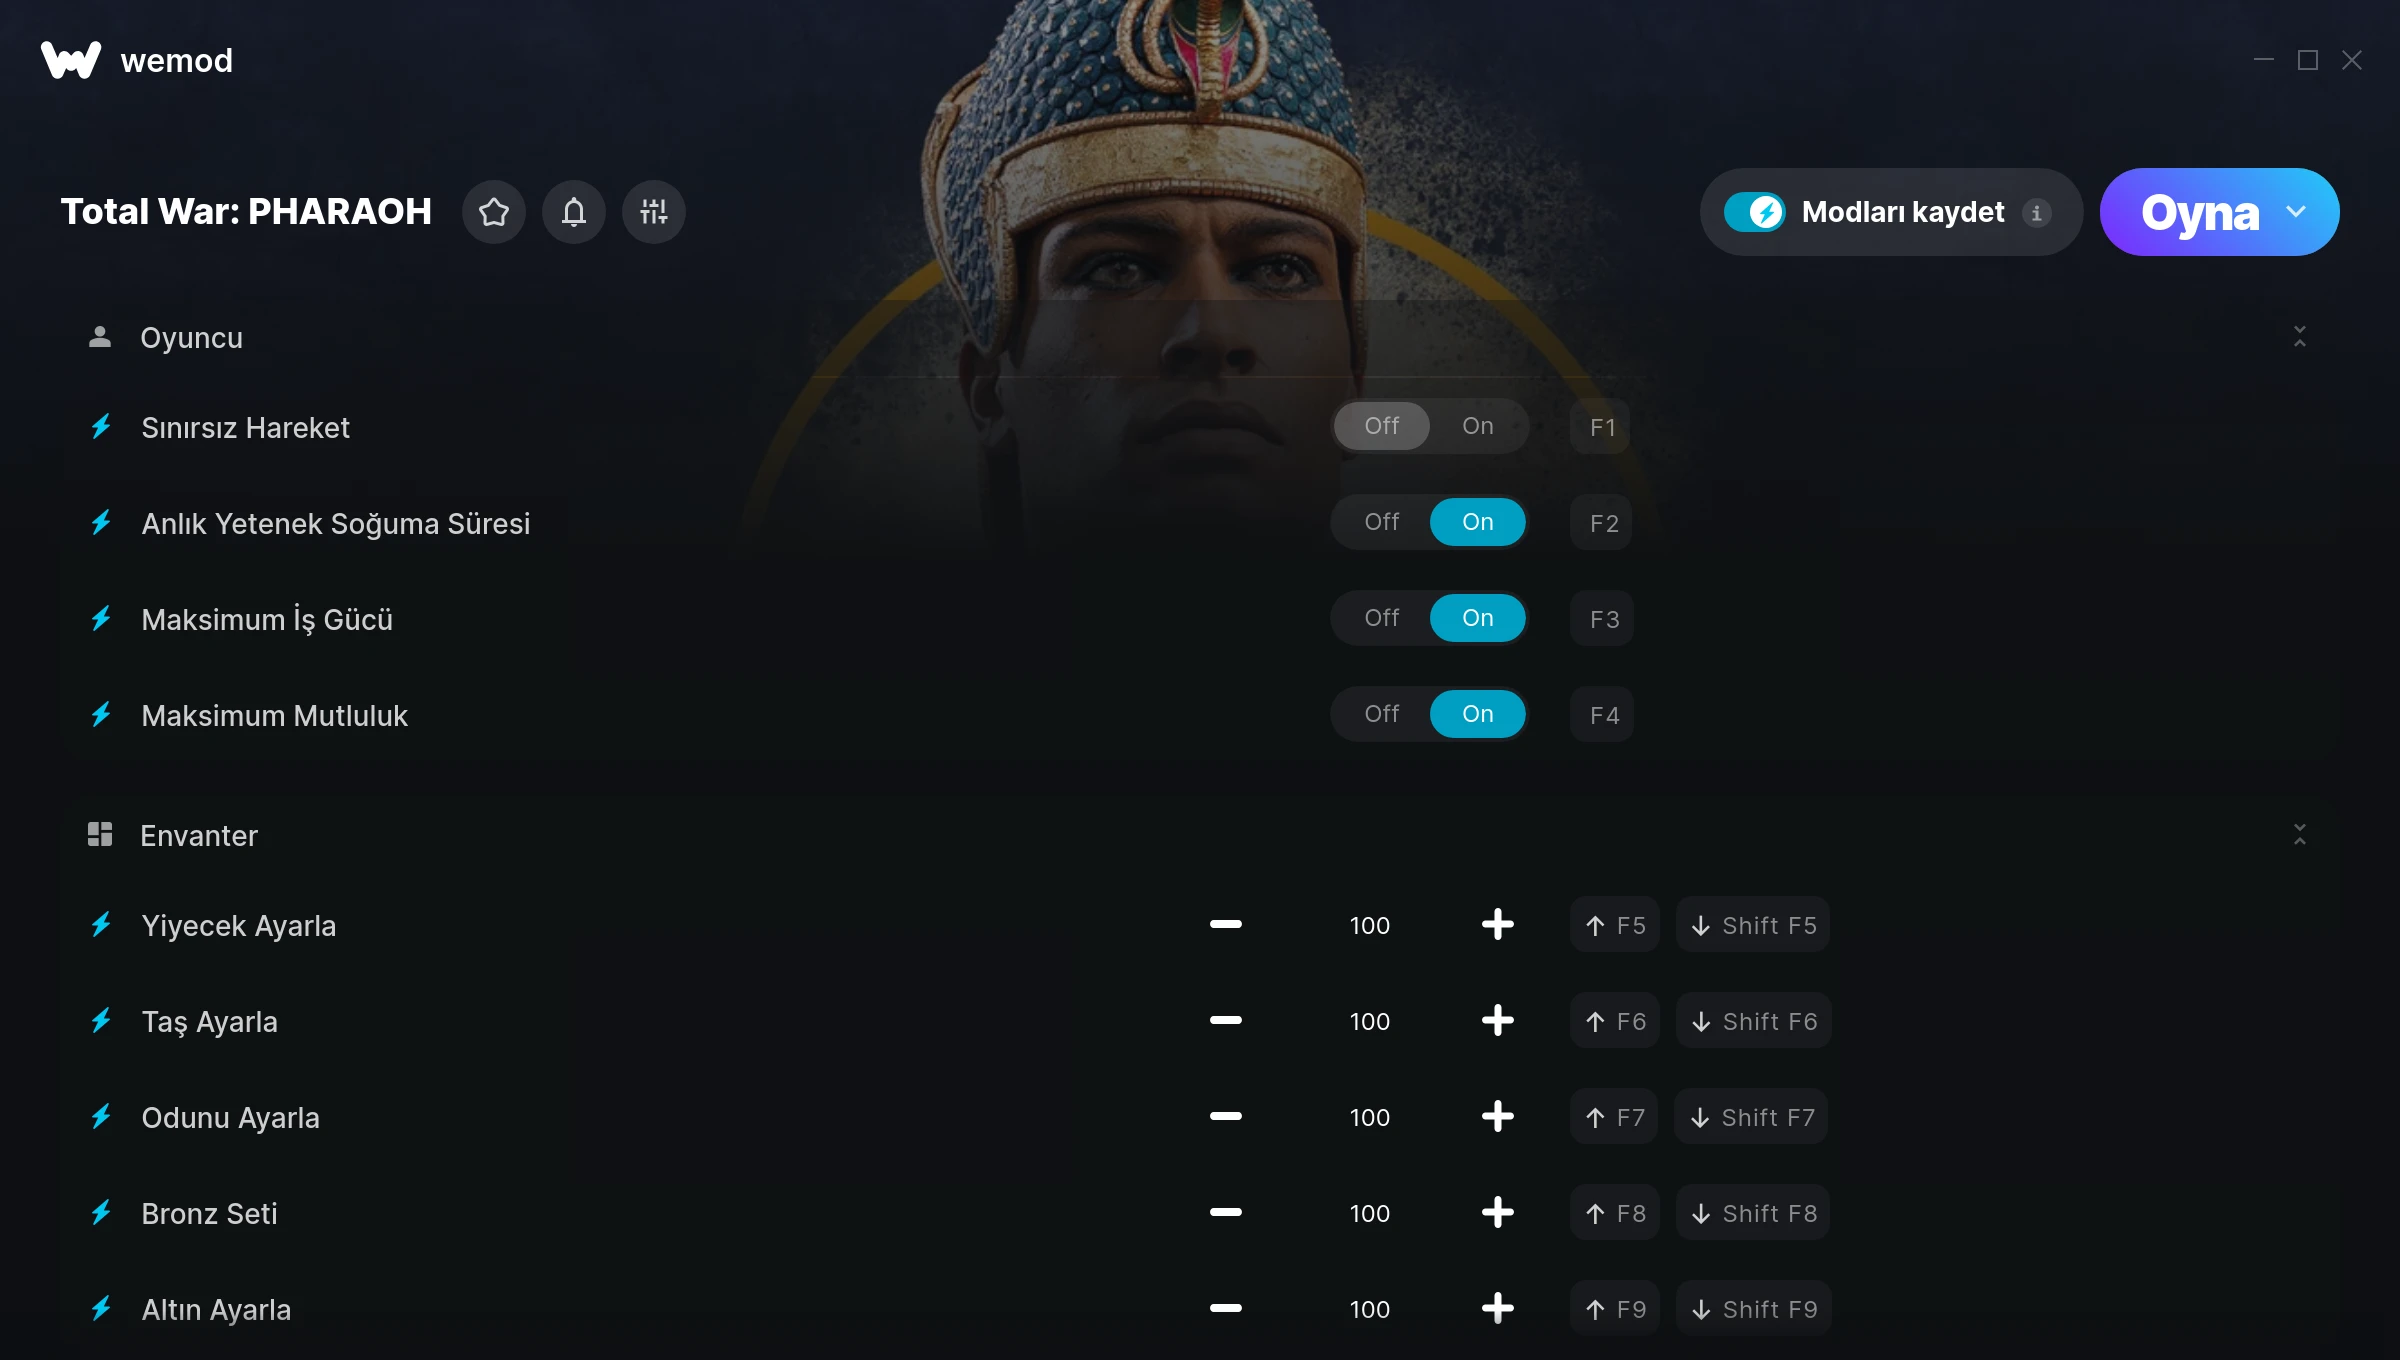The width and height of the screenshot is (2400, 1360).
Task: Collapse the Envanter section
Action: [2300, 835]
